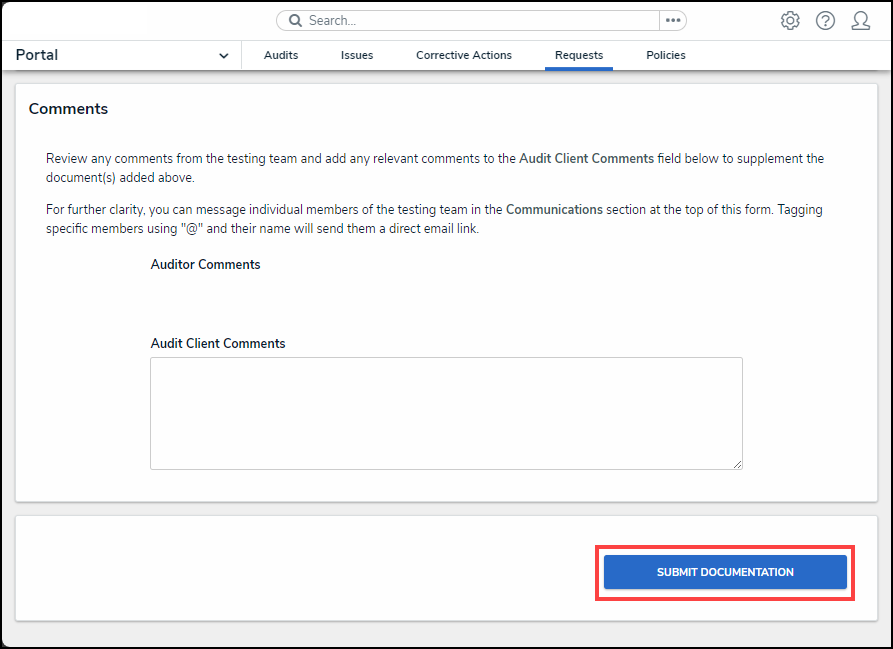Click the magnifying glass search icon
Screen dimensions: 893x649
tap(295, 21)
